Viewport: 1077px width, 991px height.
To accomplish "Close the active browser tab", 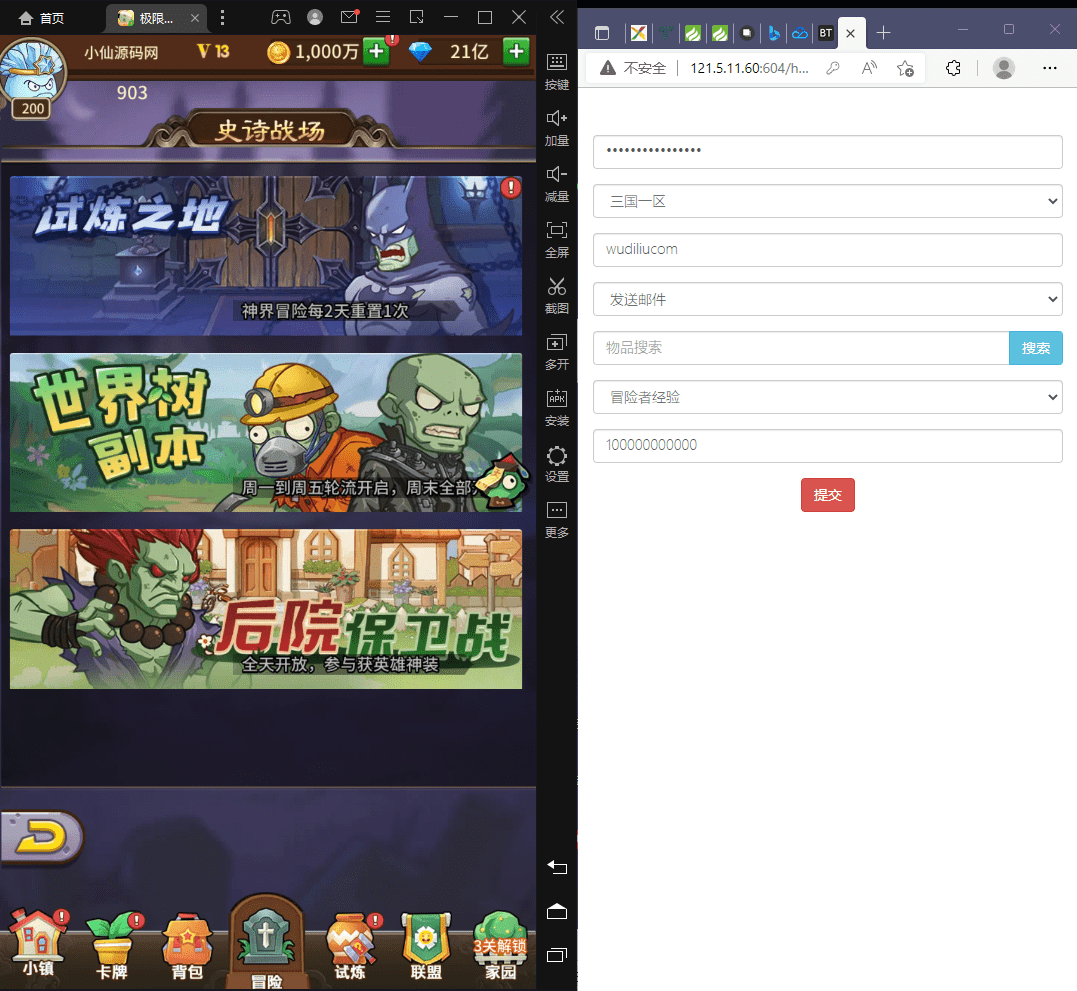I will click(850, 33).
